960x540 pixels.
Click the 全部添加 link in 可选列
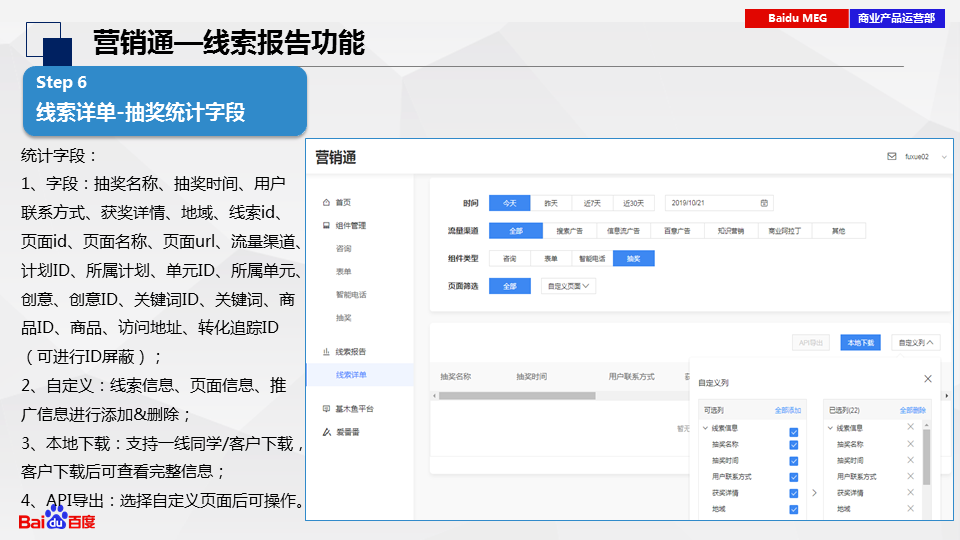click(787, 410)
